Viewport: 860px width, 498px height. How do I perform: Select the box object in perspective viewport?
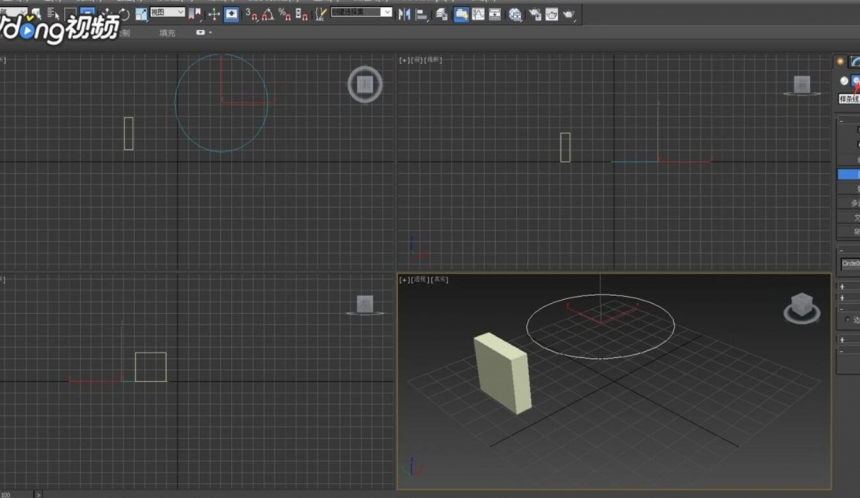[503, 373]
